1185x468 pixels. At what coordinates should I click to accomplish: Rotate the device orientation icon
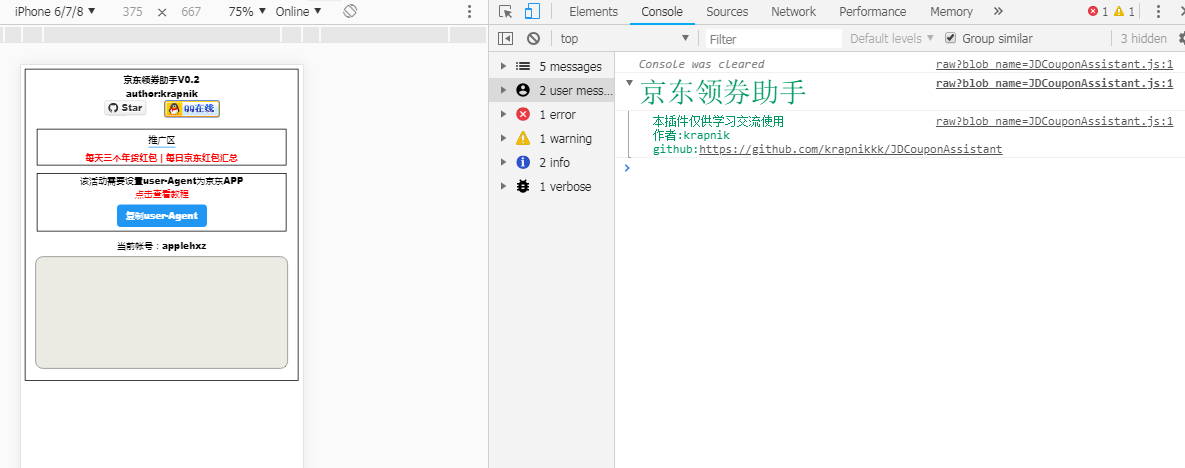(349, 11)
